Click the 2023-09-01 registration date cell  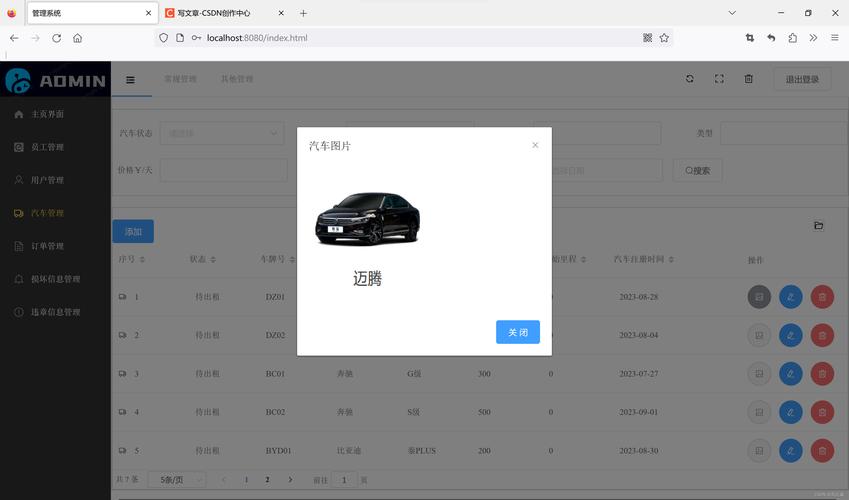(x=639, y=412)
